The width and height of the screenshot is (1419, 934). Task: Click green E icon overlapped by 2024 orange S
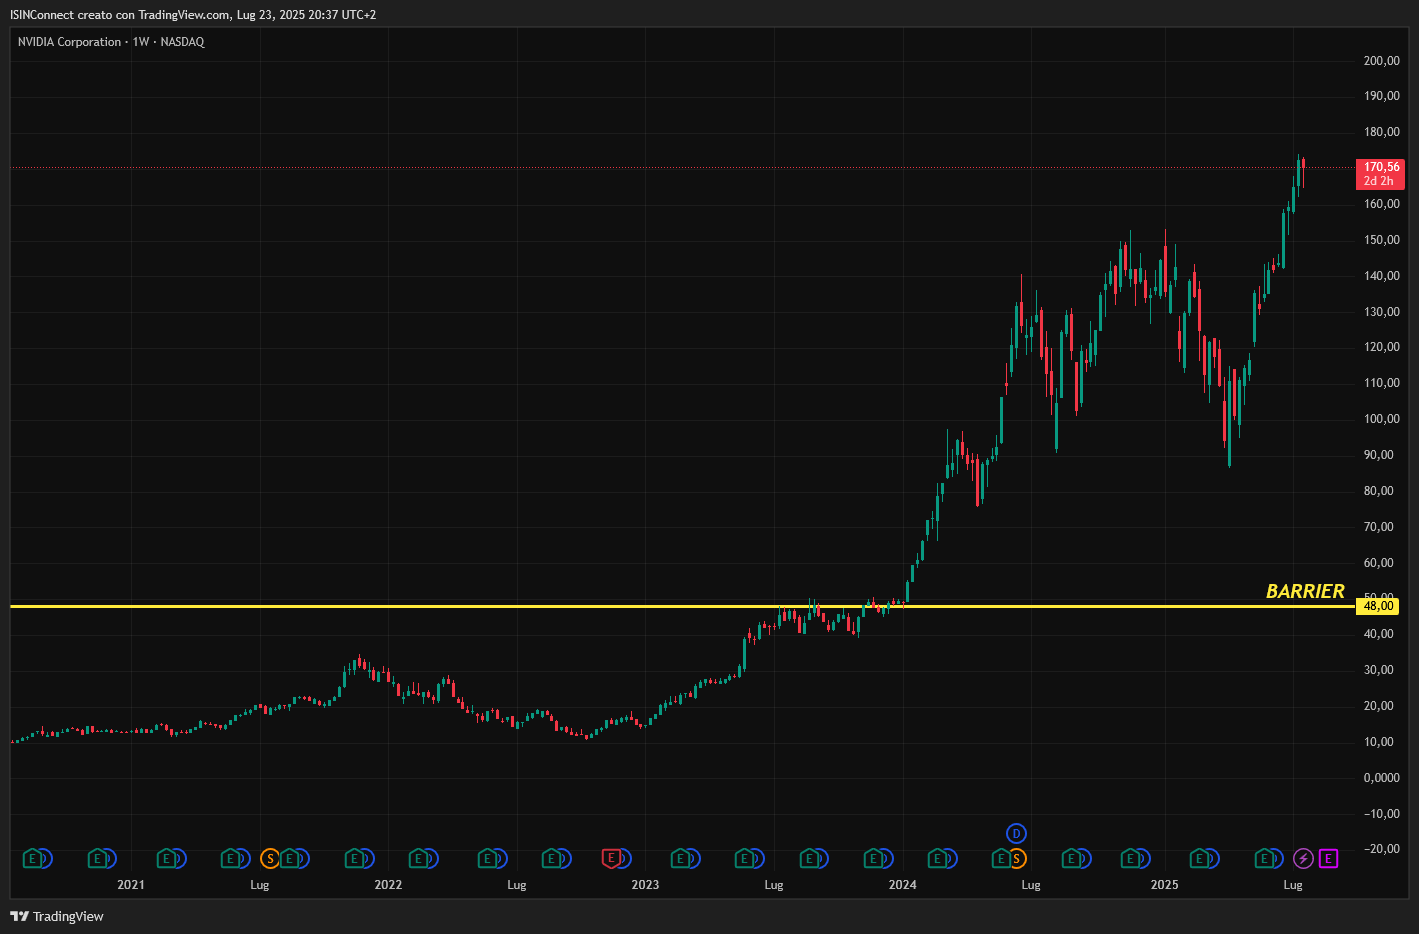(x=1000, y=858)
